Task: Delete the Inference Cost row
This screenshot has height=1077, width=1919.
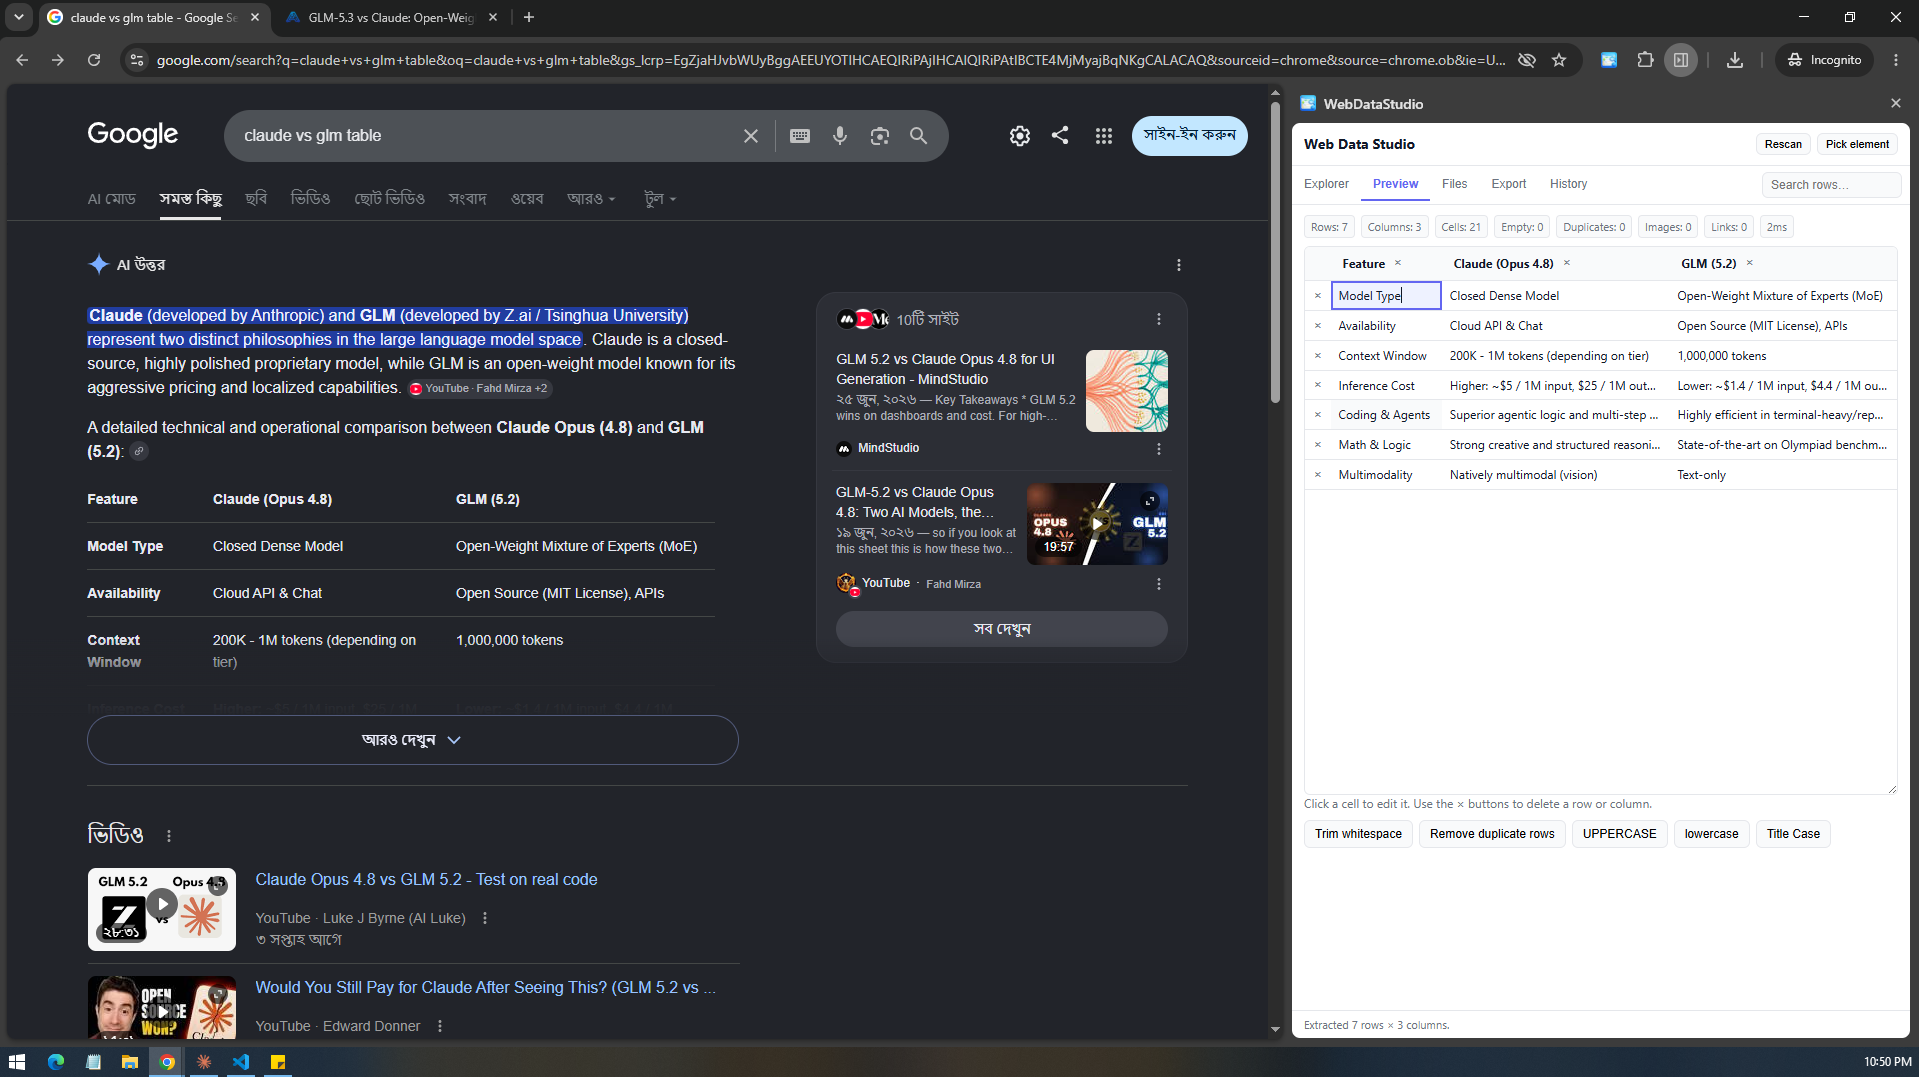Action: pos(1318,385)
